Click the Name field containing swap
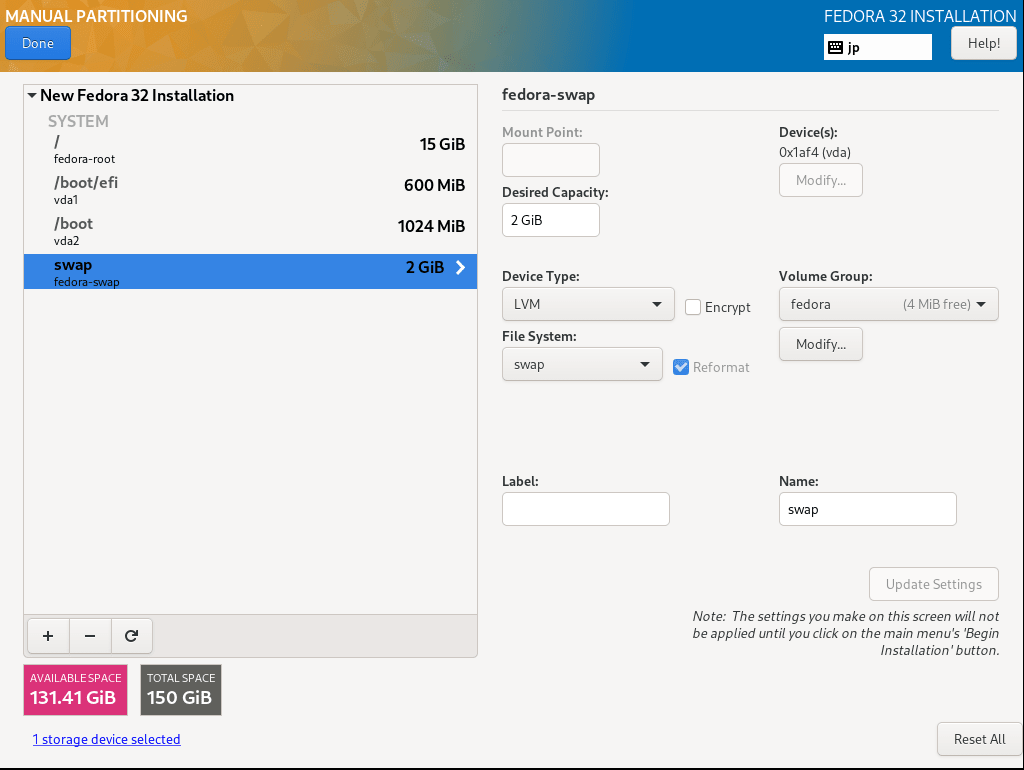Image resolution: width=1024 pixels, height=770 pixels. click(867, 509)
